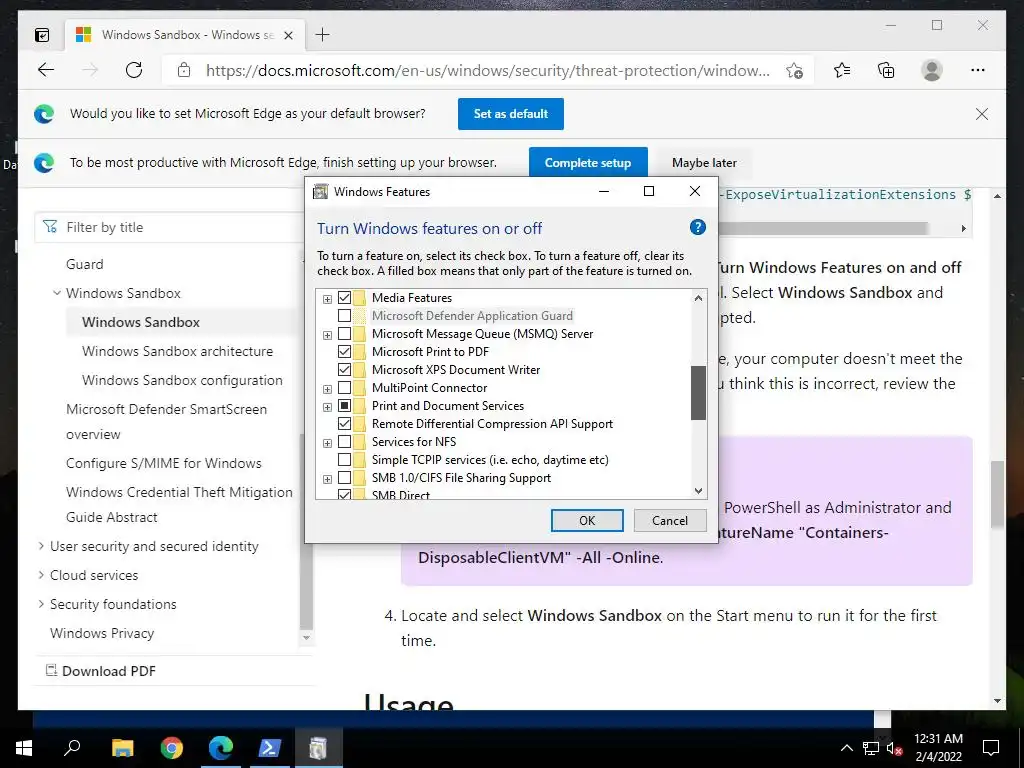Cancel the Windows Features dialog
This screenshot has width=1024, height=768.
pos(670,520)
